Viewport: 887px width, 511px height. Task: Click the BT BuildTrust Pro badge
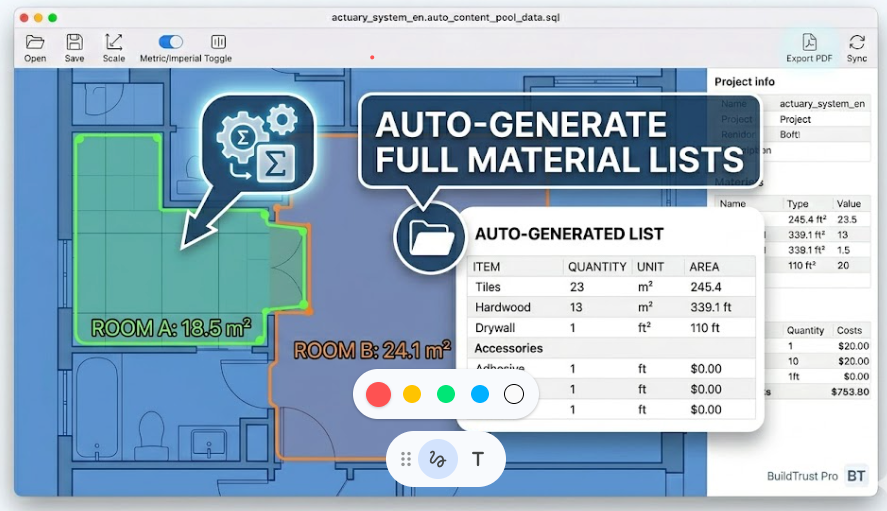(856, 476)
